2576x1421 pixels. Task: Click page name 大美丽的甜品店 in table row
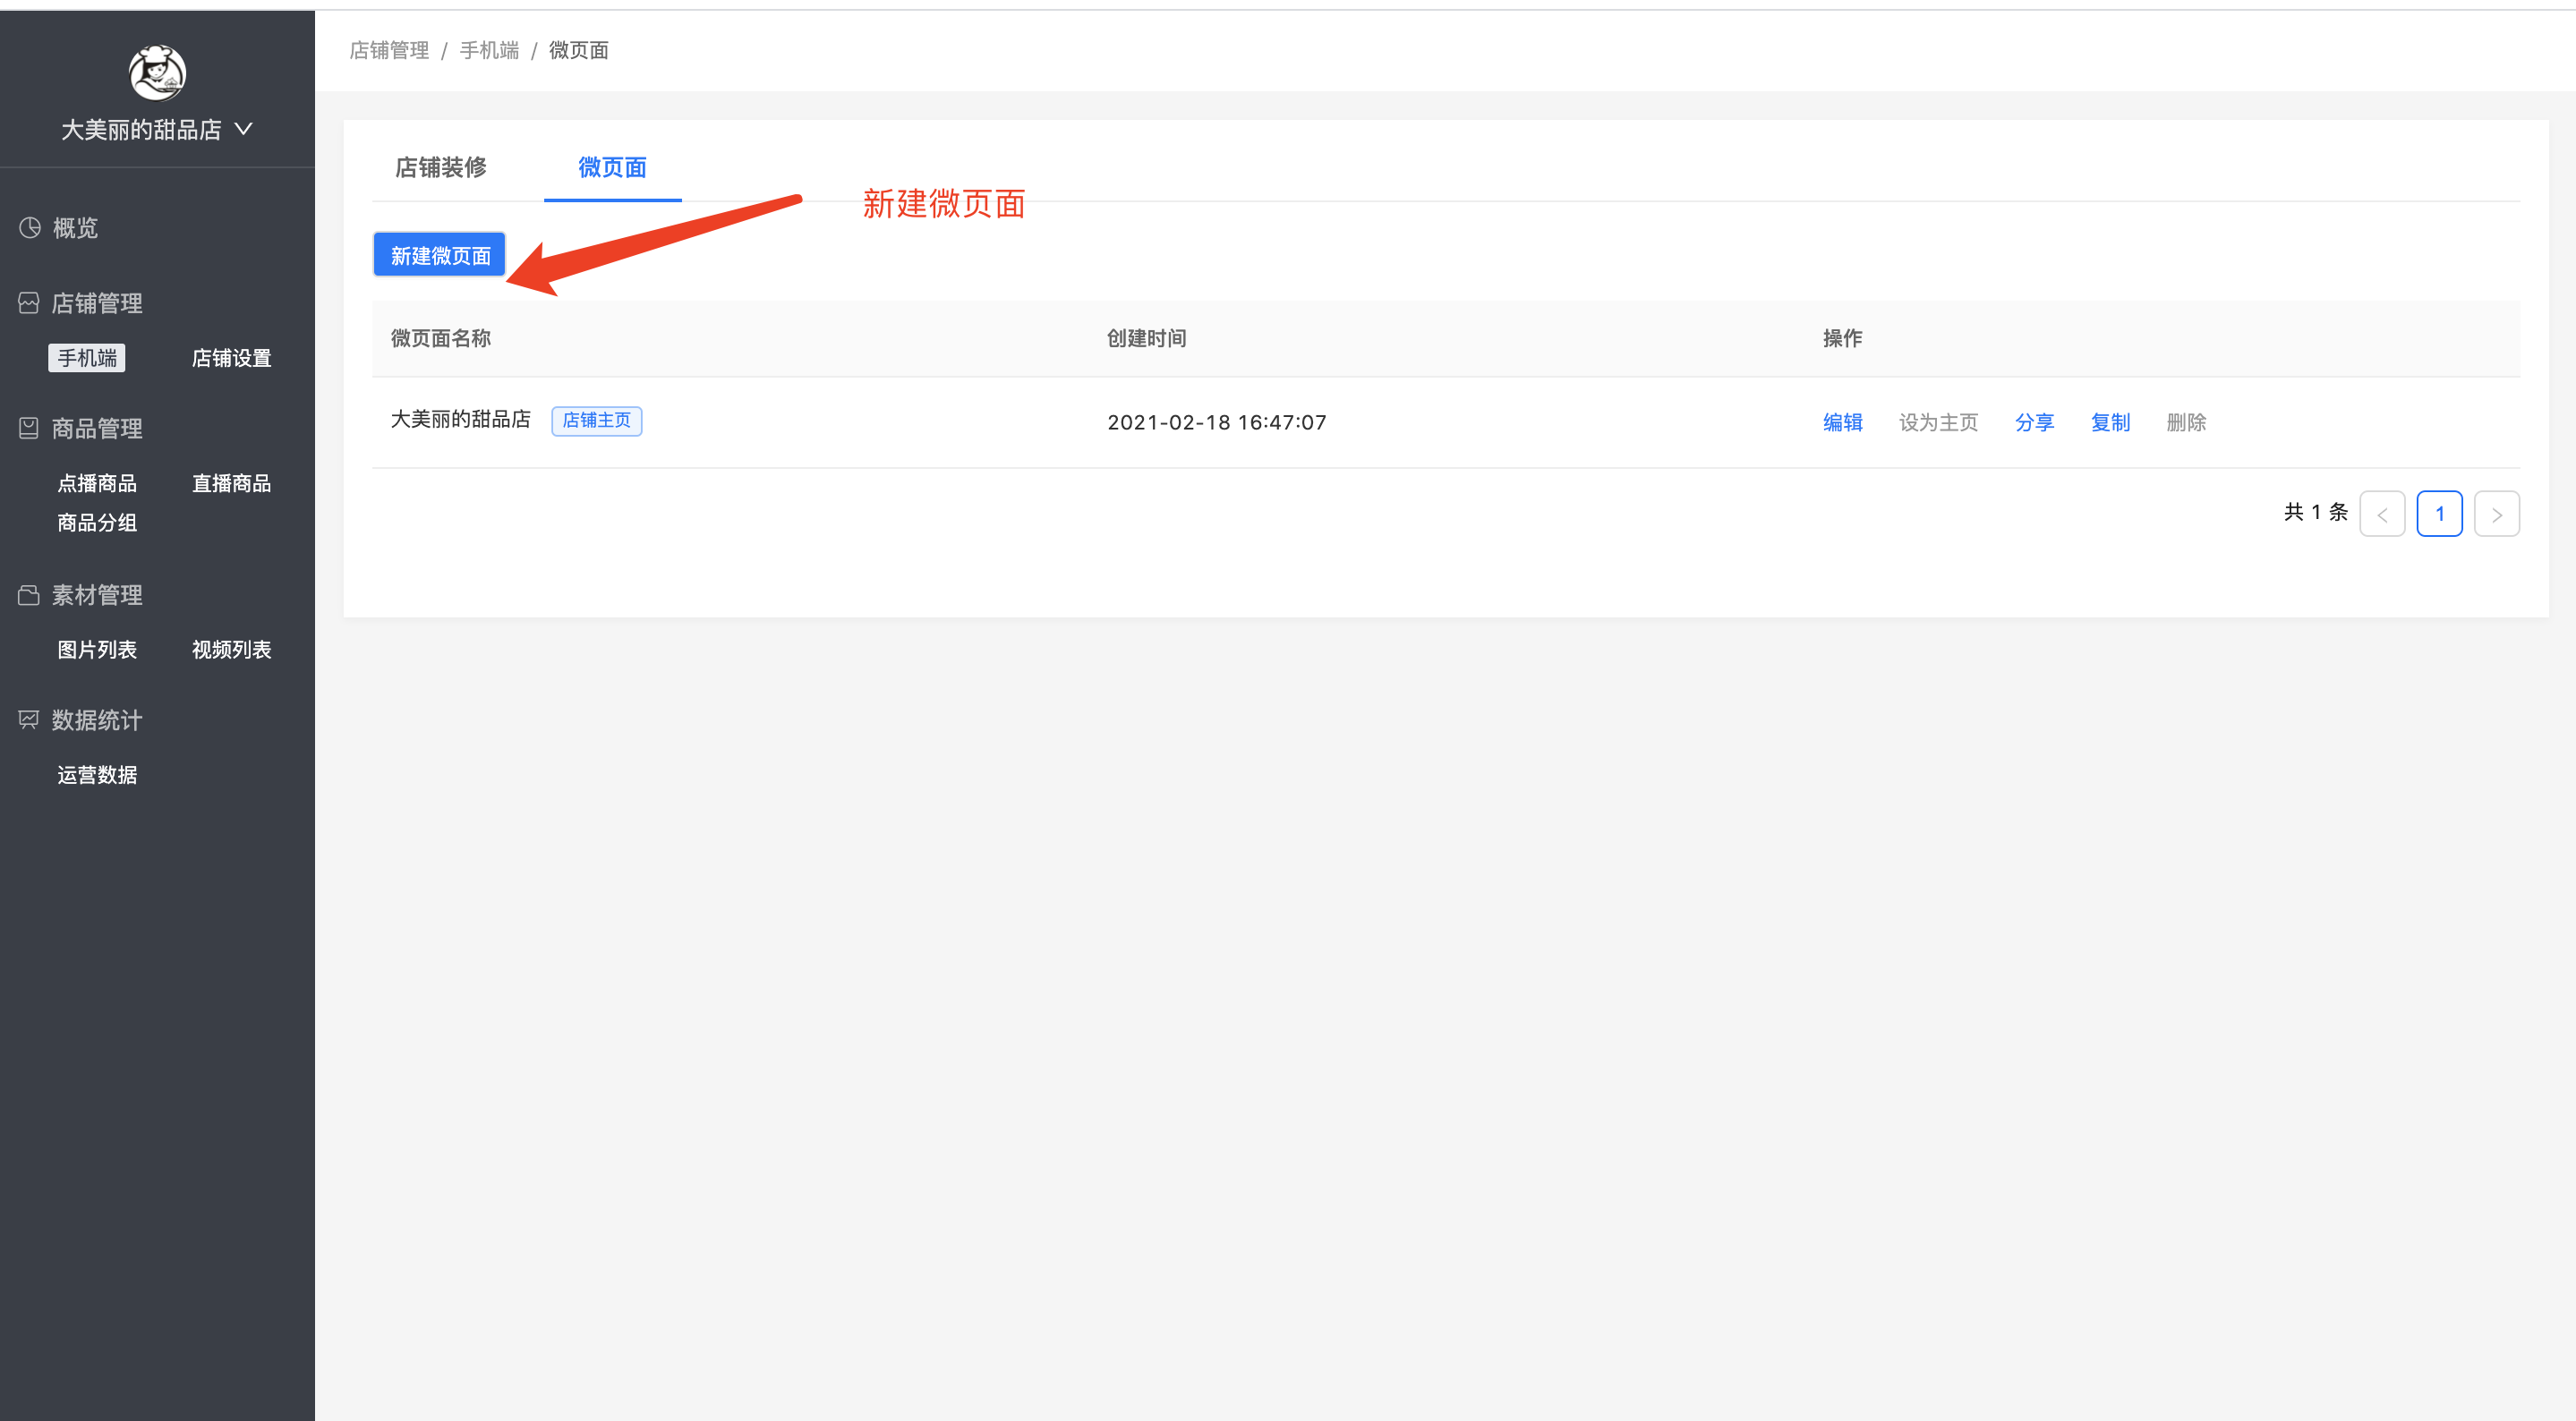click(461, 419)
